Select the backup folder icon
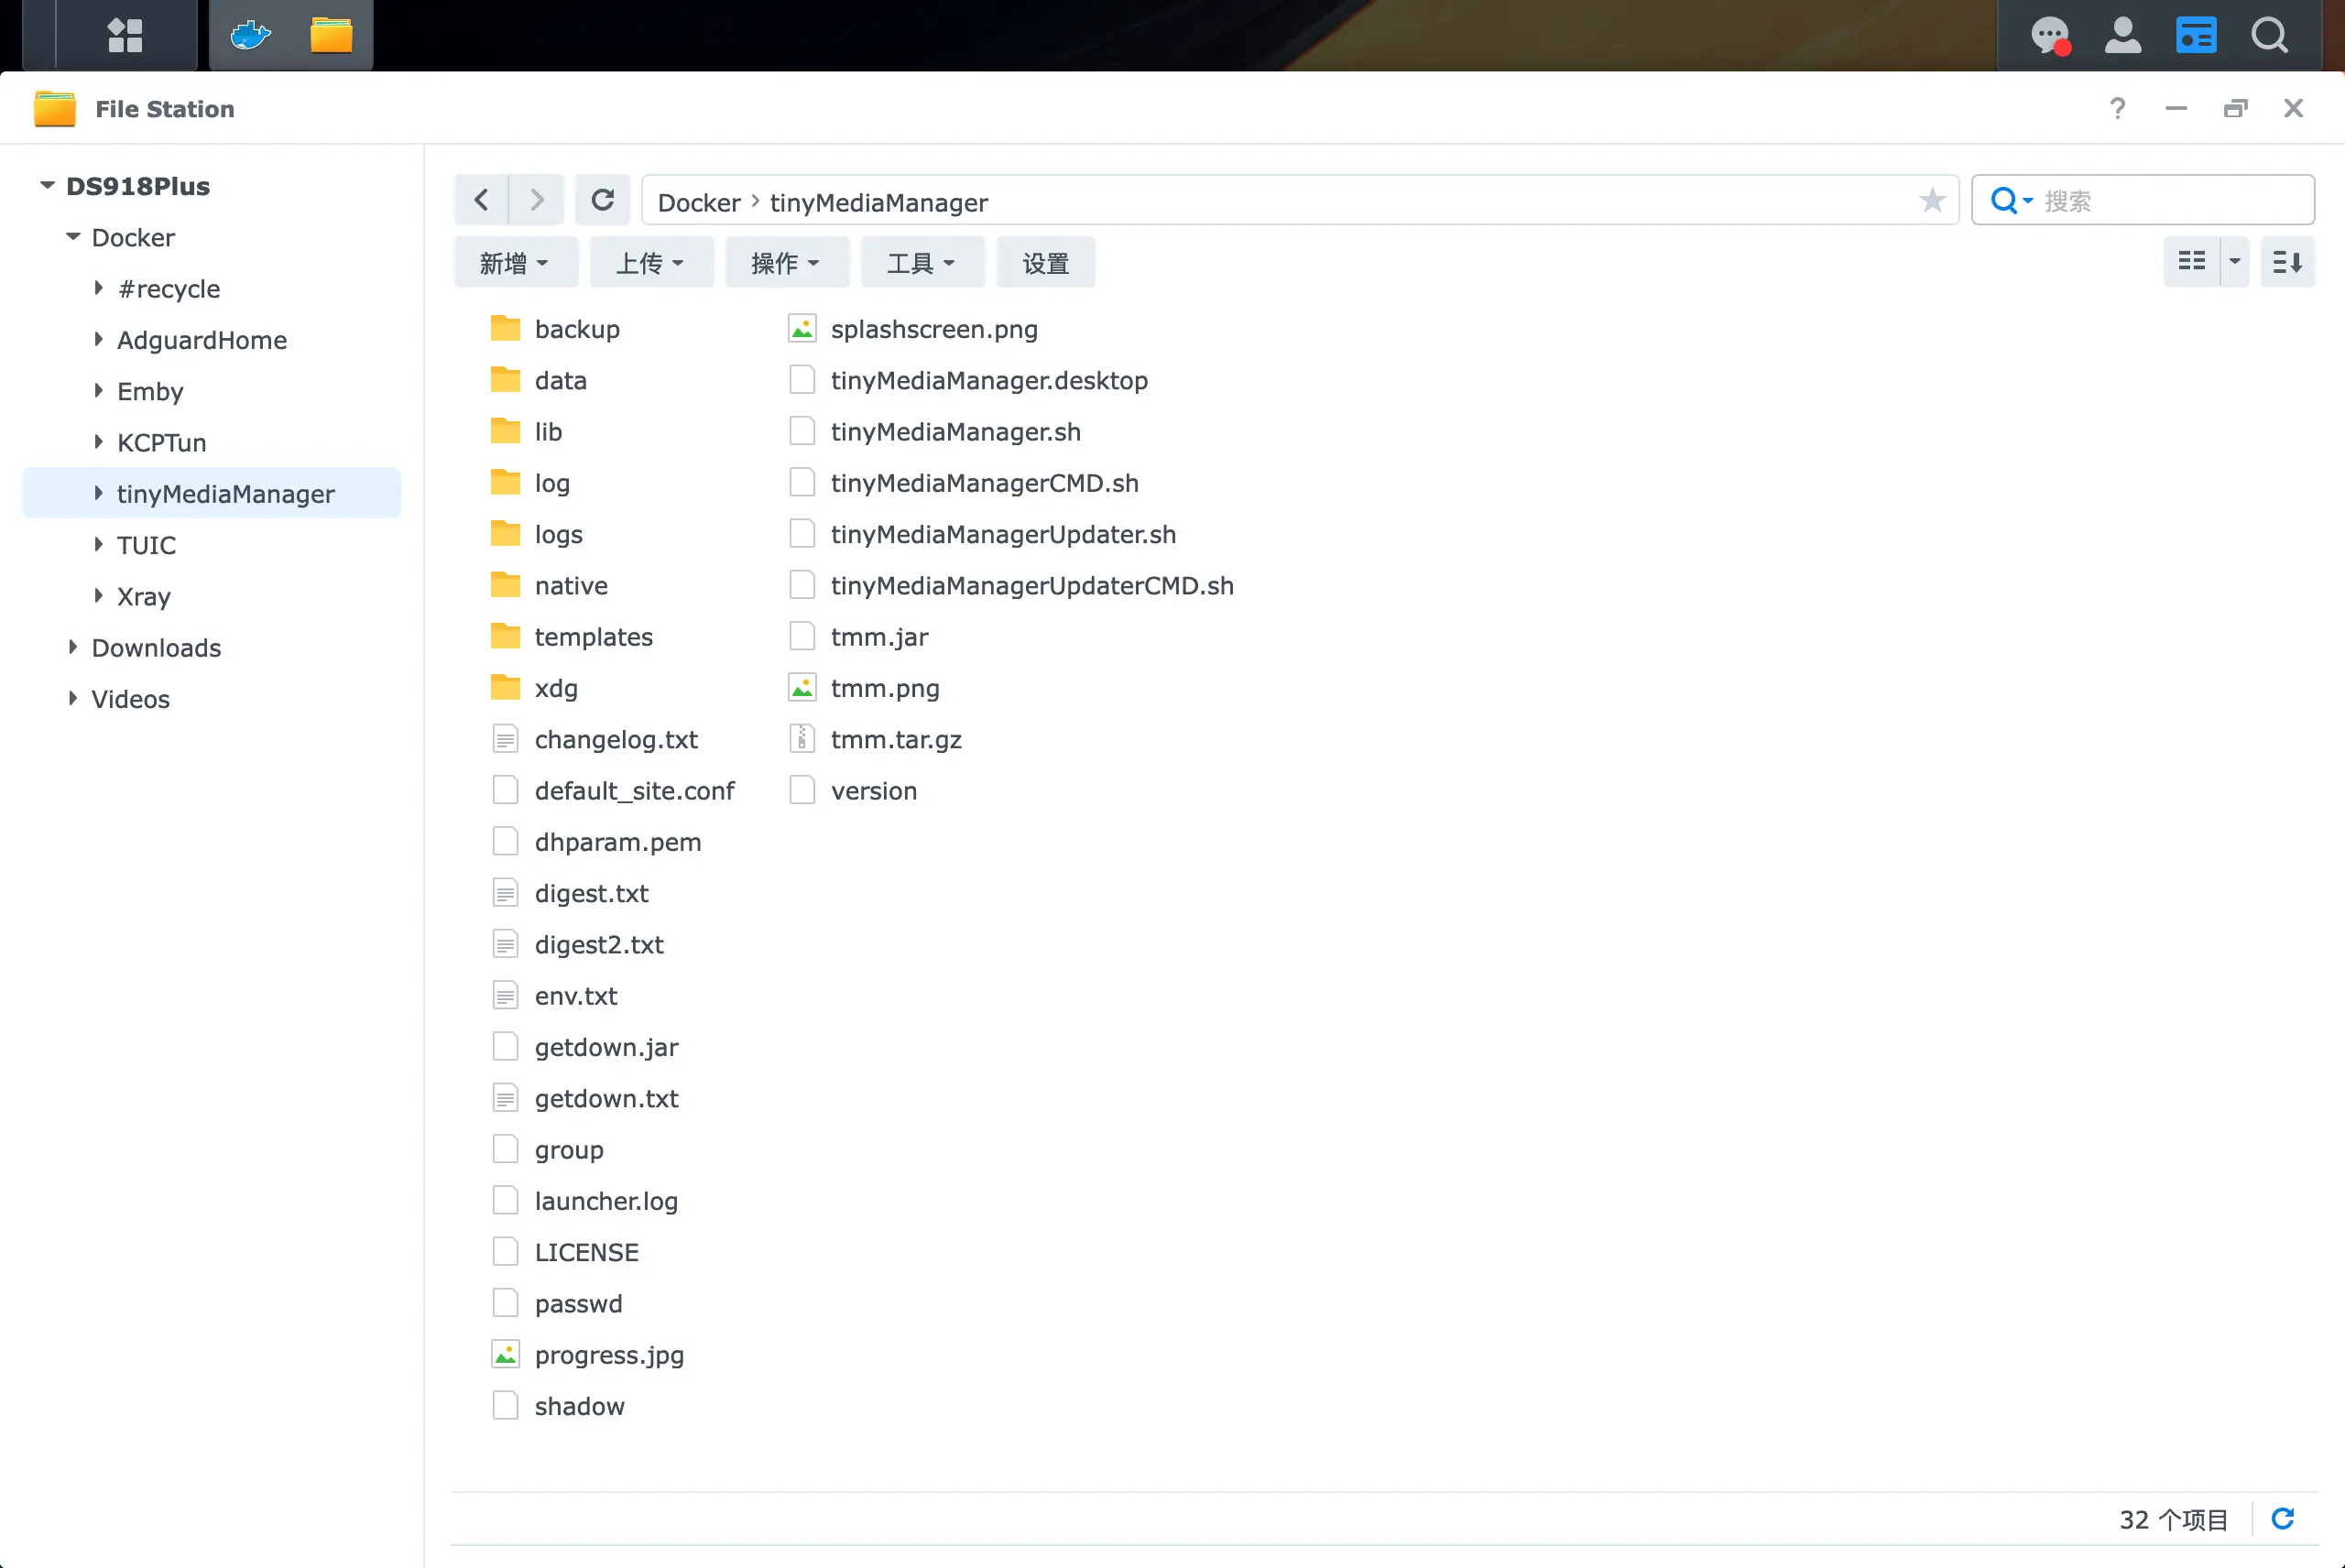This screenshot has width=2345, height=1568. click(506, 329)
